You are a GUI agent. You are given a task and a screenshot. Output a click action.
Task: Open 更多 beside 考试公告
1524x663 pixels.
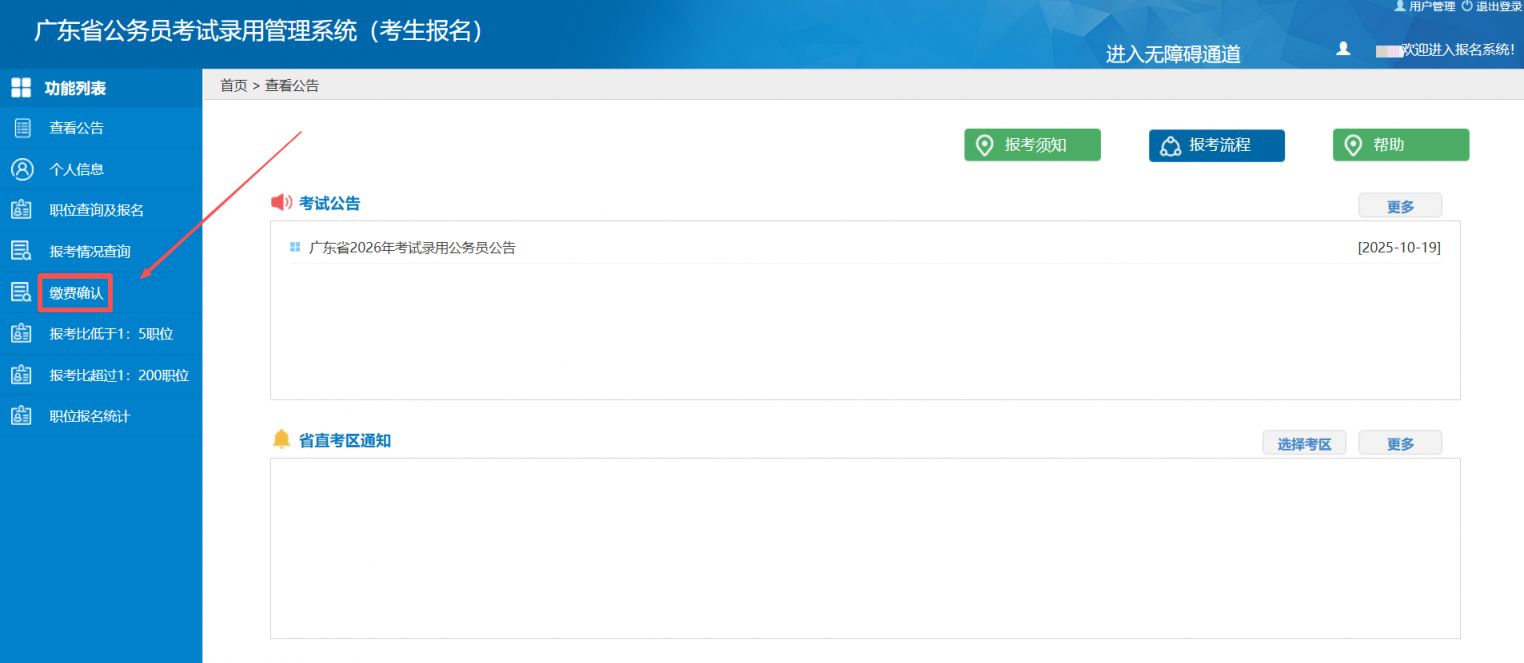click(x=1400, y=206)
